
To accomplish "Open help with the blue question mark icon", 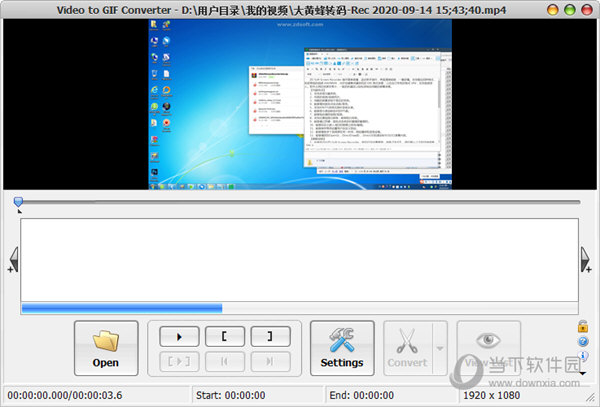I will [x=583, y=342].
